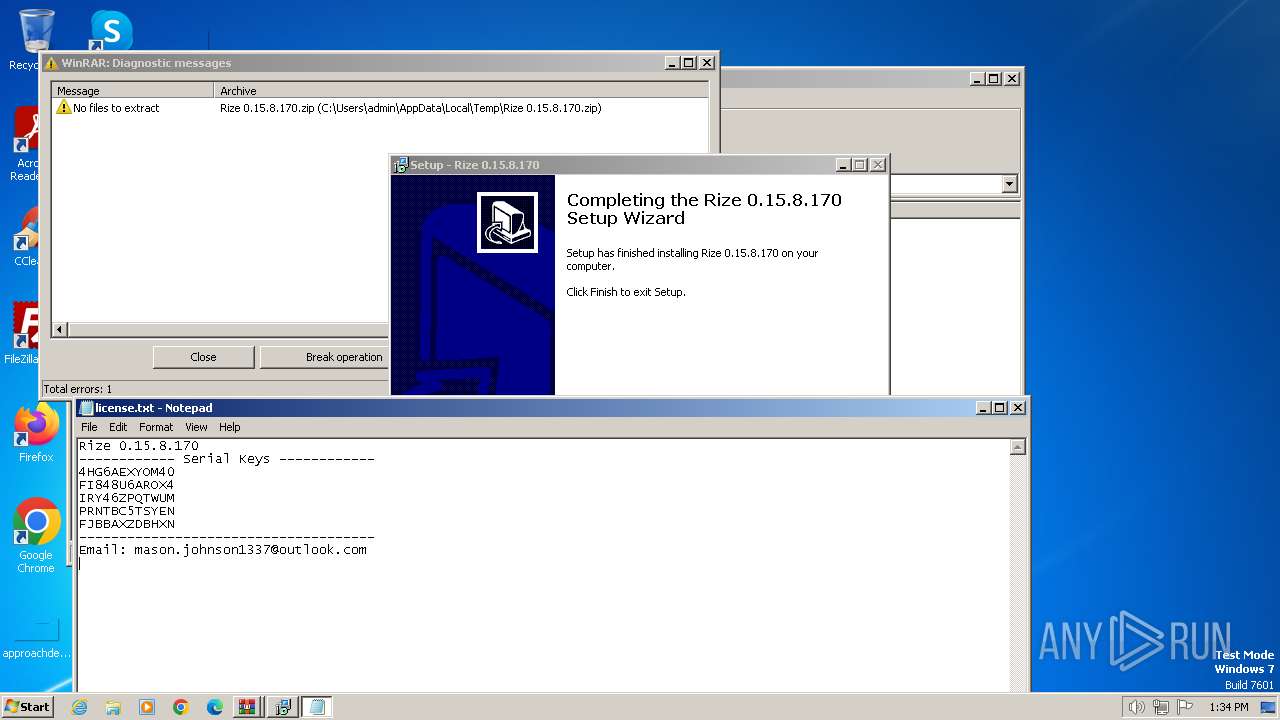
Task: Switch to Notepad taskbar button
Action: pos(317,707)
